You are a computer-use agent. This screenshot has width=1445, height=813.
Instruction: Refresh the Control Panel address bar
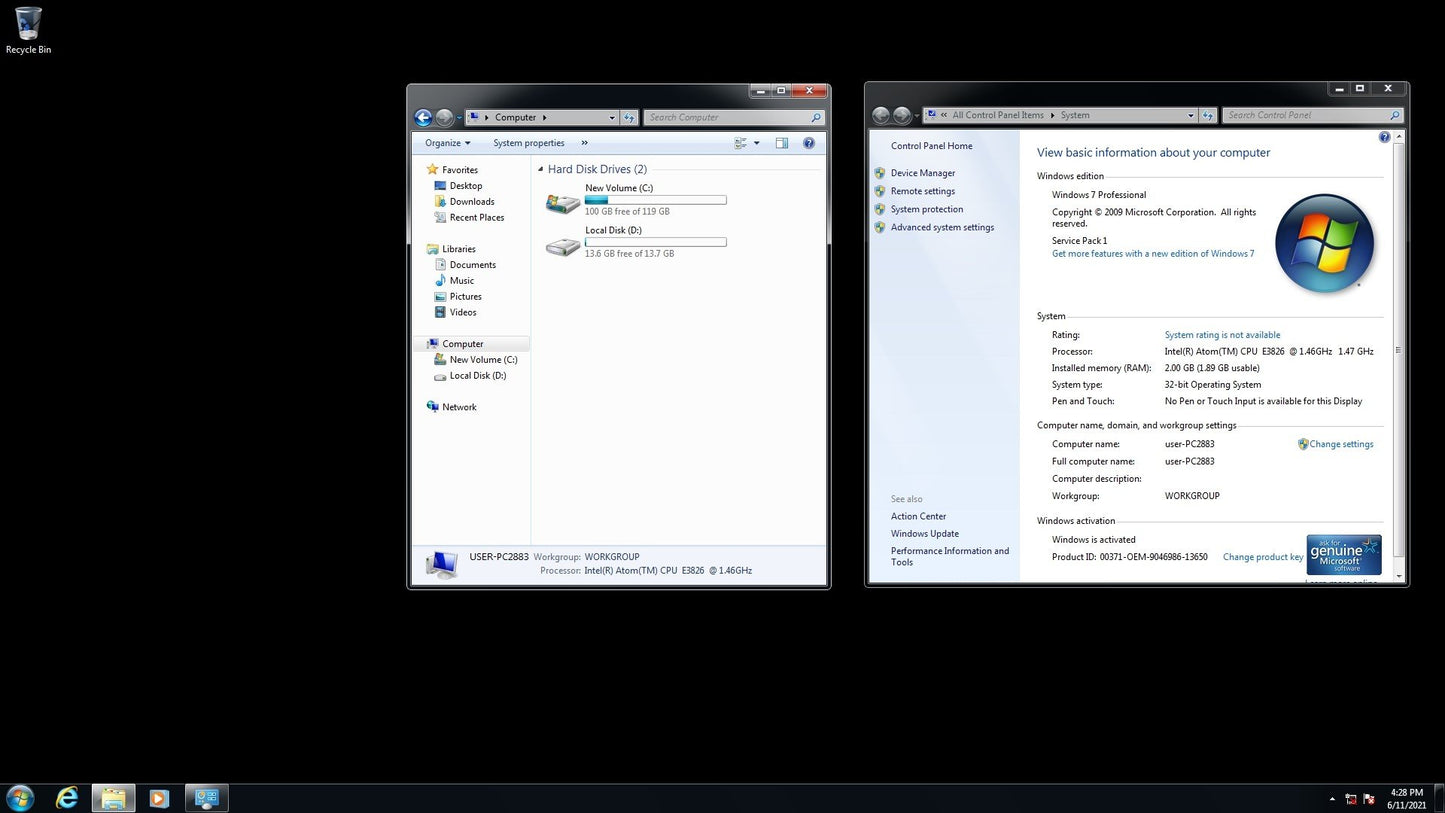(x=1208, y=115)
